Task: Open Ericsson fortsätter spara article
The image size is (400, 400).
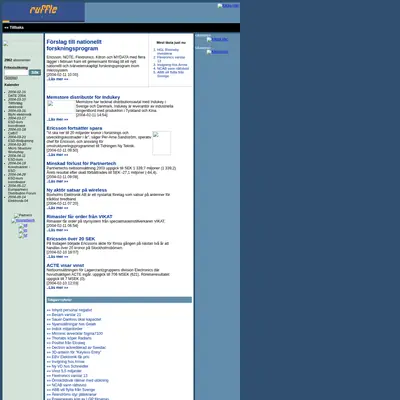Action: tap(74, 128)
